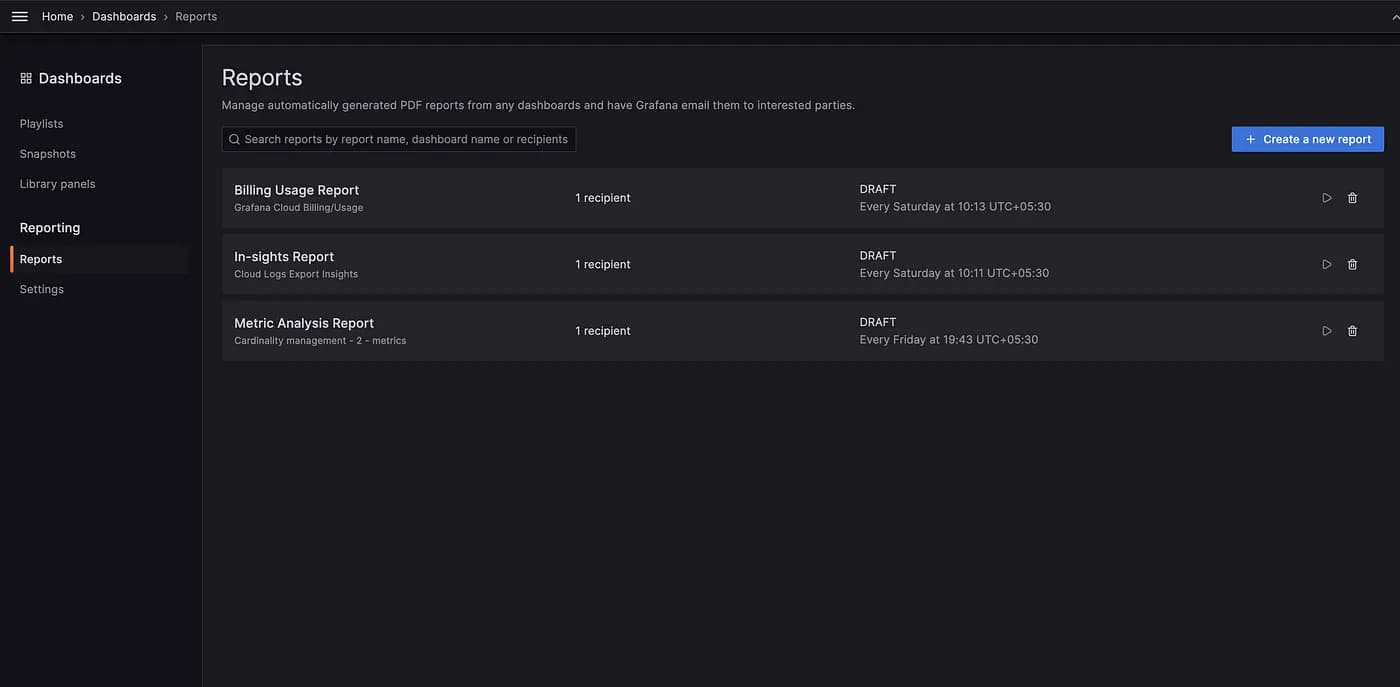Remove the In-sights Report via trash icon

(x=1352, y=263)
